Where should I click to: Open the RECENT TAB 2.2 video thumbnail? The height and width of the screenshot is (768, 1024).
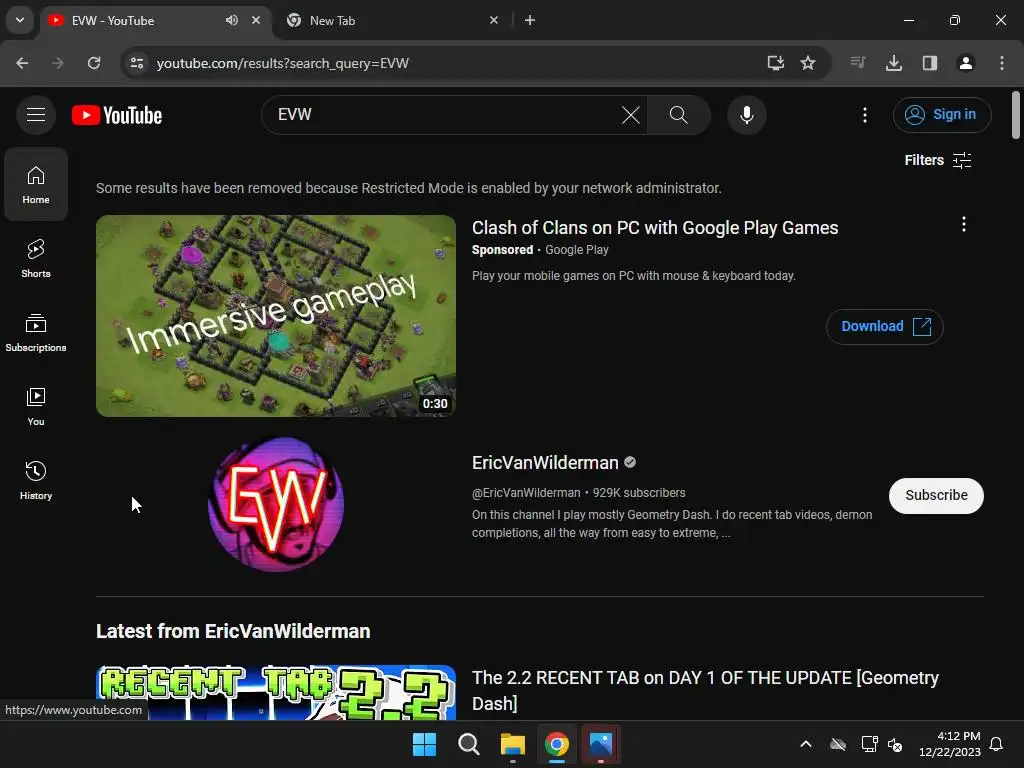[x=276, y=692]
